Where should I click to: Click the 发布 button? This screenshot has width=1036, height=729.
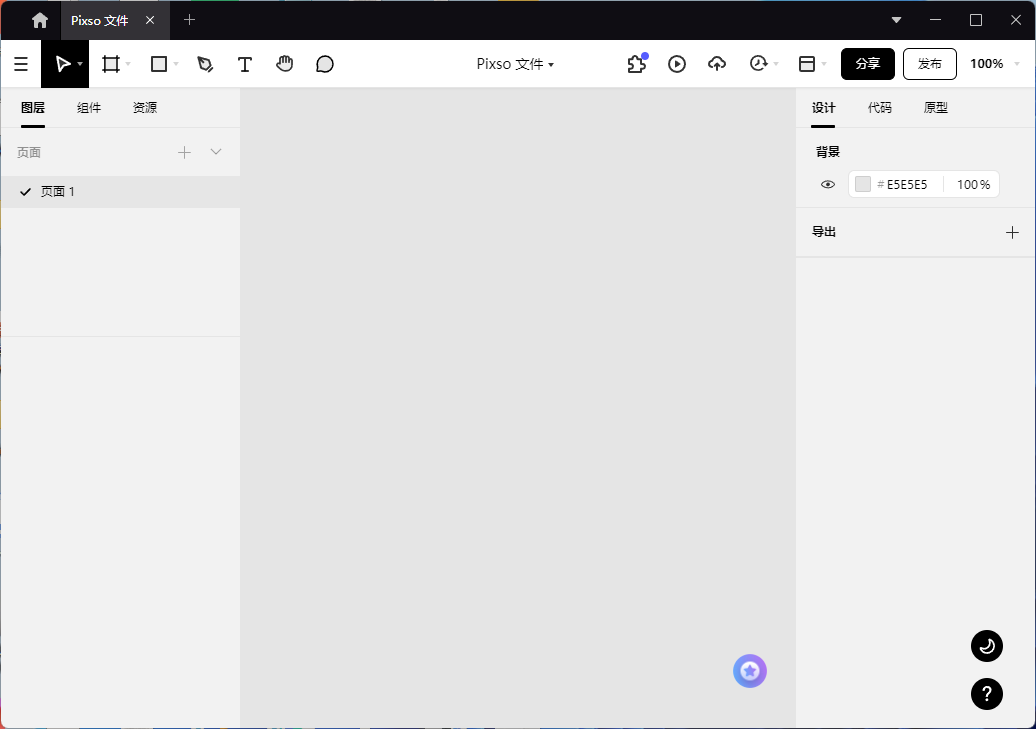(930, 64)
